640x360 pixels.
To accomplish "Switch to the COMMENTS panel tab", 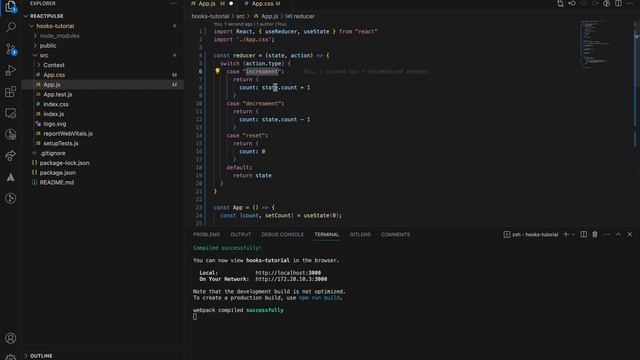I will click(396, 234).
